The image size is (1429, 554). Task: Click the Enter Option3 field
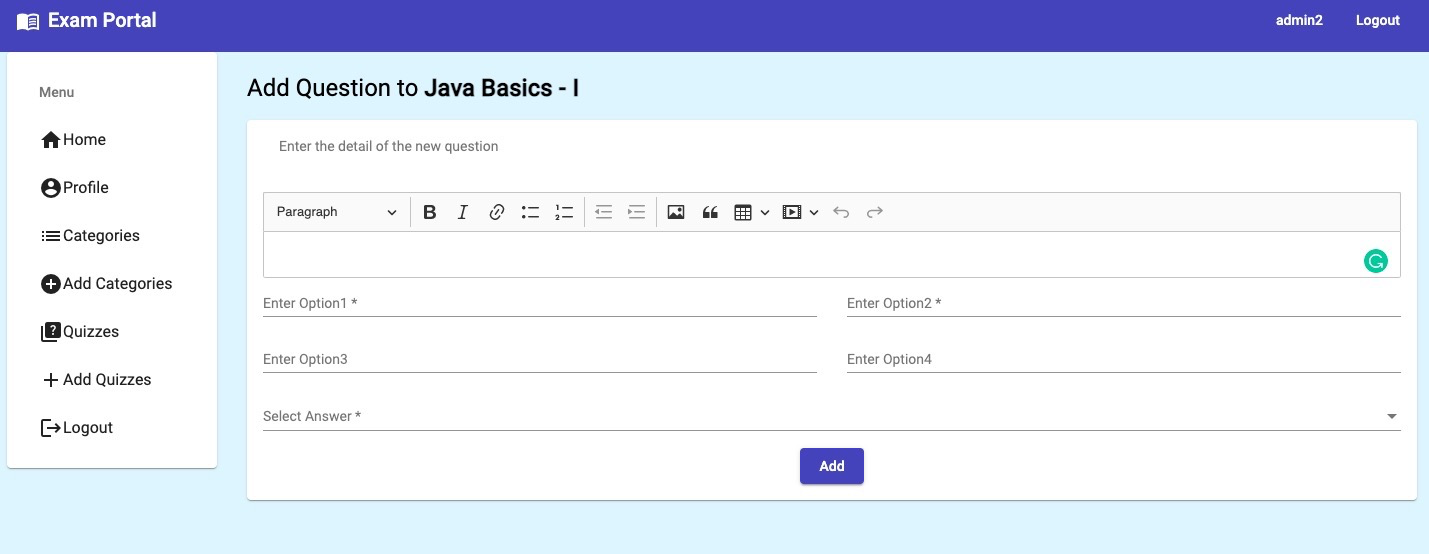(x=540, y=359)
